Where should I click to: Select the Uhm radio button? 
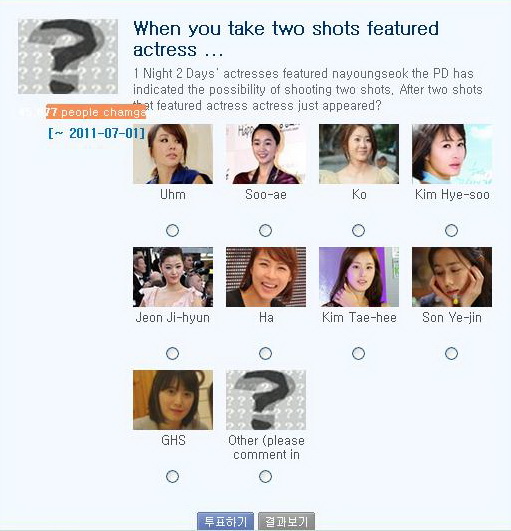172,231
